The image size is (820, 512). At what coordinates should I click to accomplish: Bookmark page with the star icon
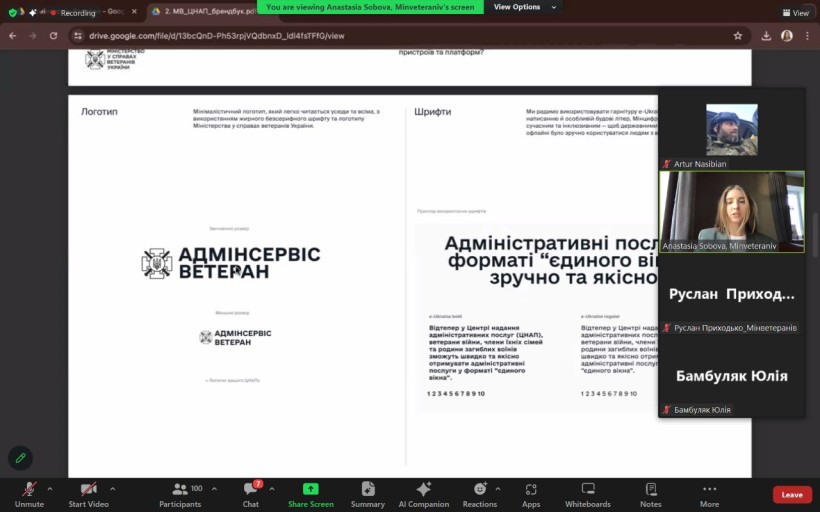coord(737,36)
